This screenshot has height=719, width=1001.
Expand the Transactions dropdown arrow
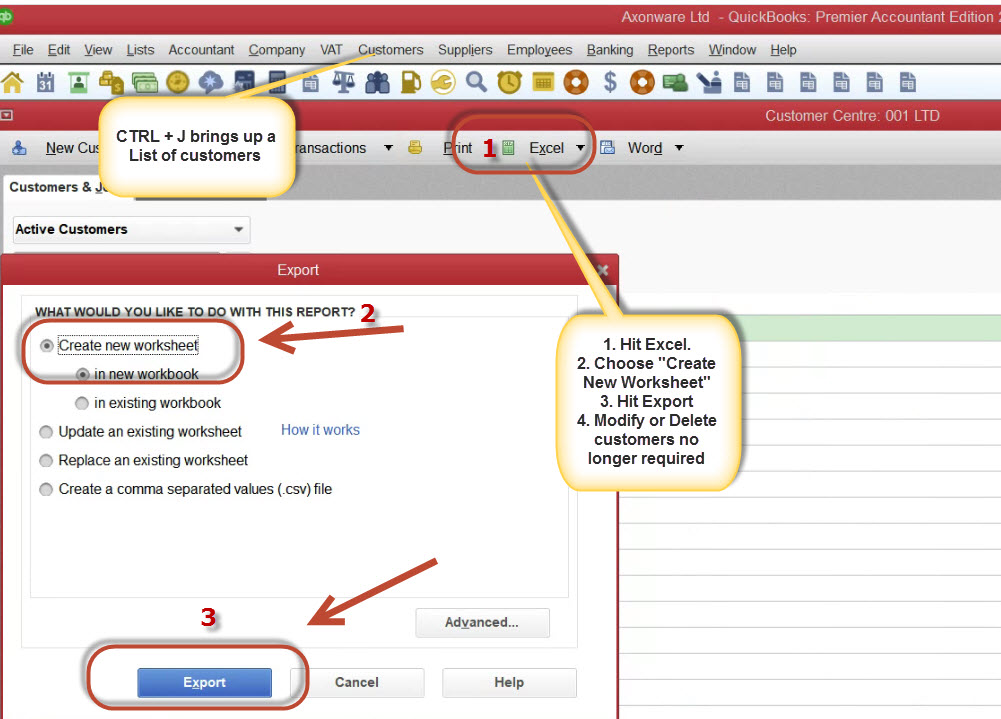[388, 148]
